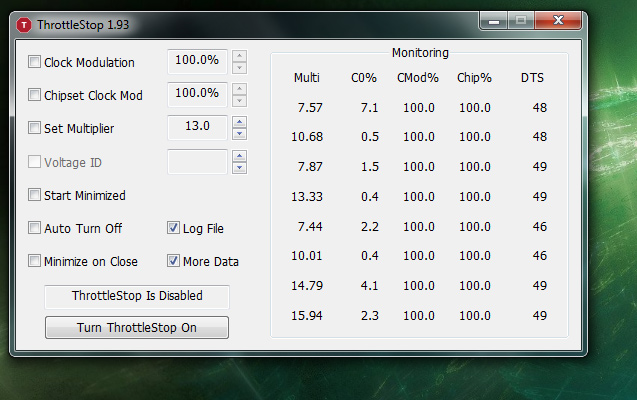Click the Voltage ID up arrow
Viewport: 637px width, 400px height.
[x=239, y=156]
